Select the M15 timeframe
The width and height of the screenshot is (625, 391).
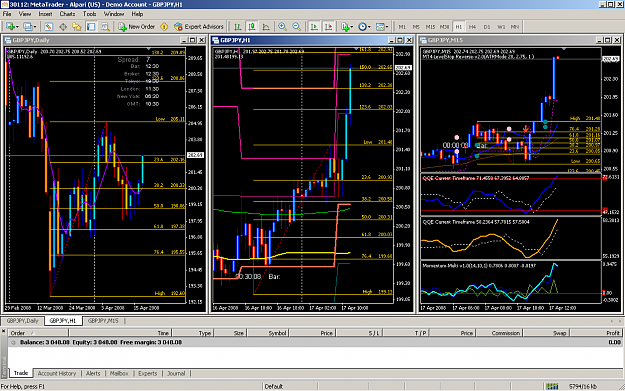tap(430, 27)
